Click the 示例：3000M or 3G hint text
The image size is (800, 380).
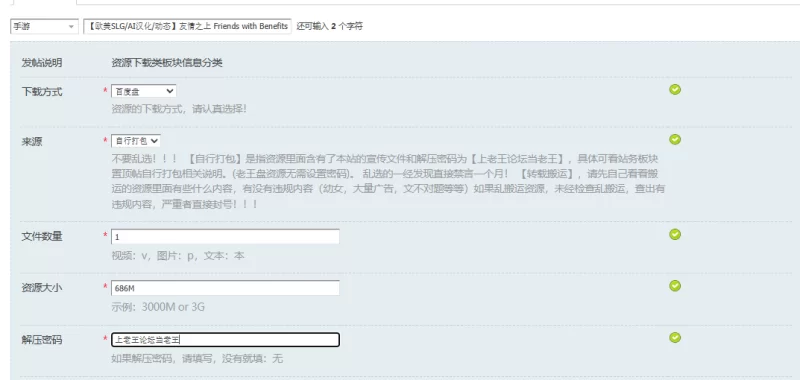158,308
